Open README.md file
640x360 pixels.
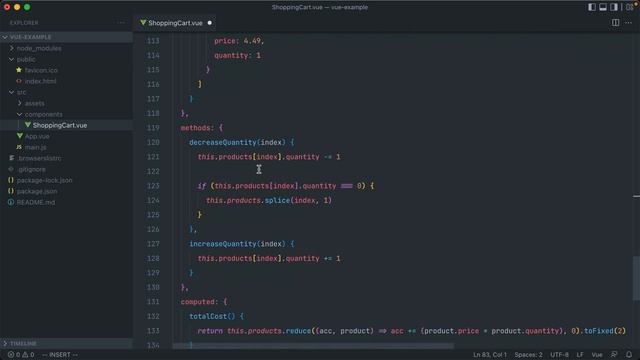tap(36, 202)
